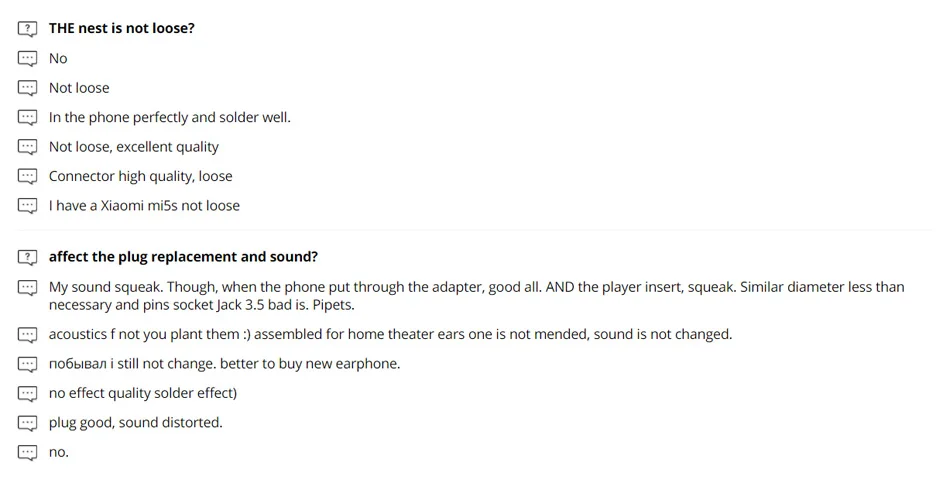The image size is (950, 480).
Task: Click bubble icon beside 'My sound squeak' answer
Action: pyautogui.click(x=28, y=288)
